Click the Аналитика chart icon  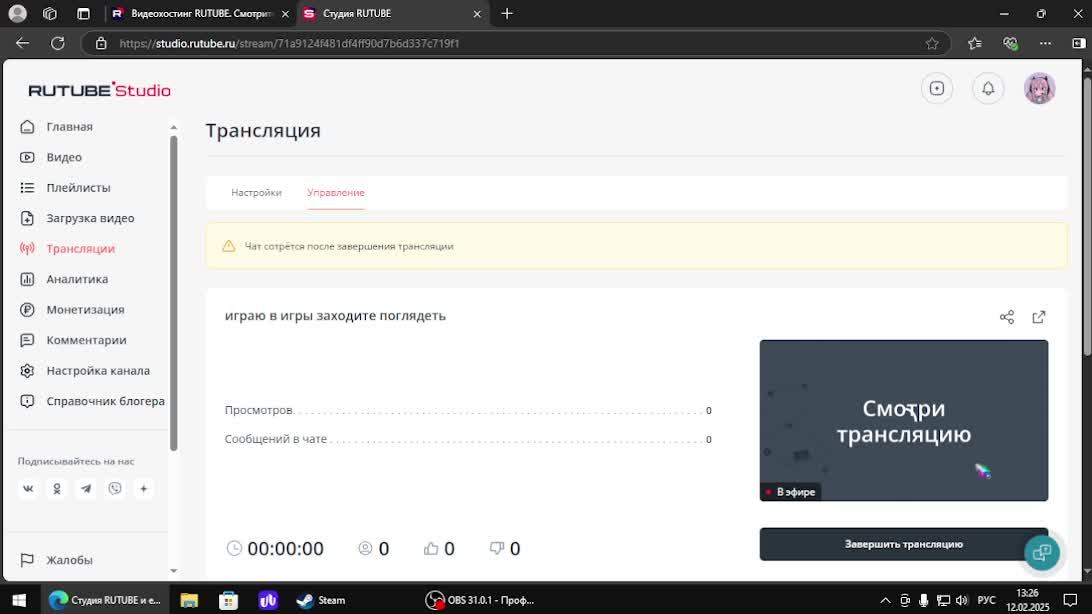coord(27,279)
